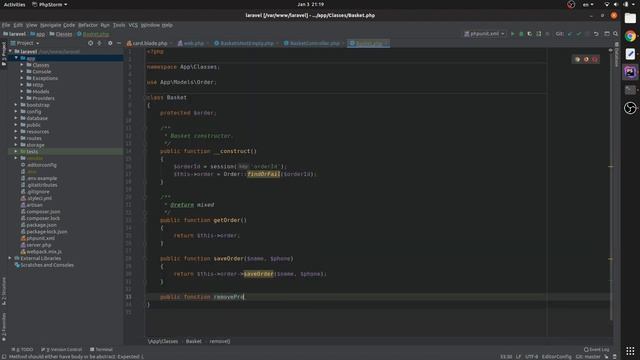Click expand/collapse all icon in Project panel header

pyautogui.click(x=99, y=43)
